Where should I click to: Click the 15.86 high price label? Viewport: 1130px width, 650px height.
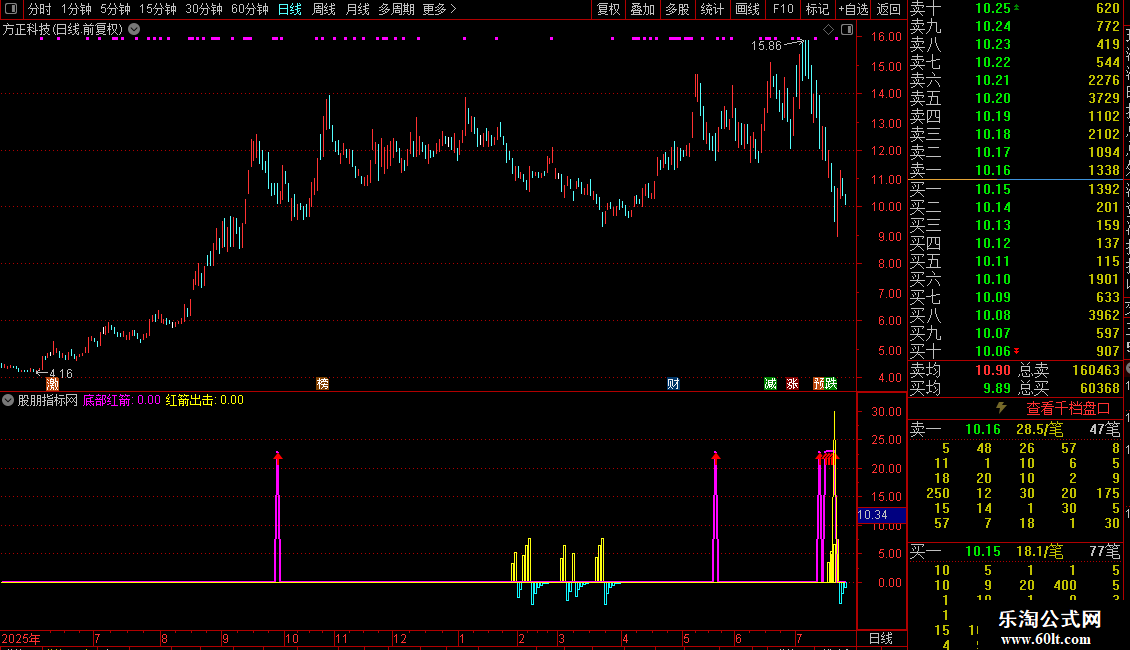tap(765, 45)
